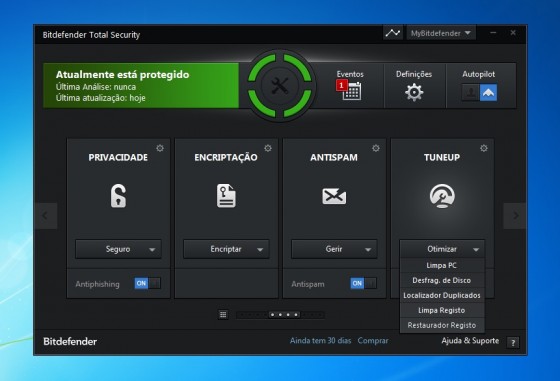560x381 pixels.
Task: Open the module list grid icon
Action: [x=223, y=315]
